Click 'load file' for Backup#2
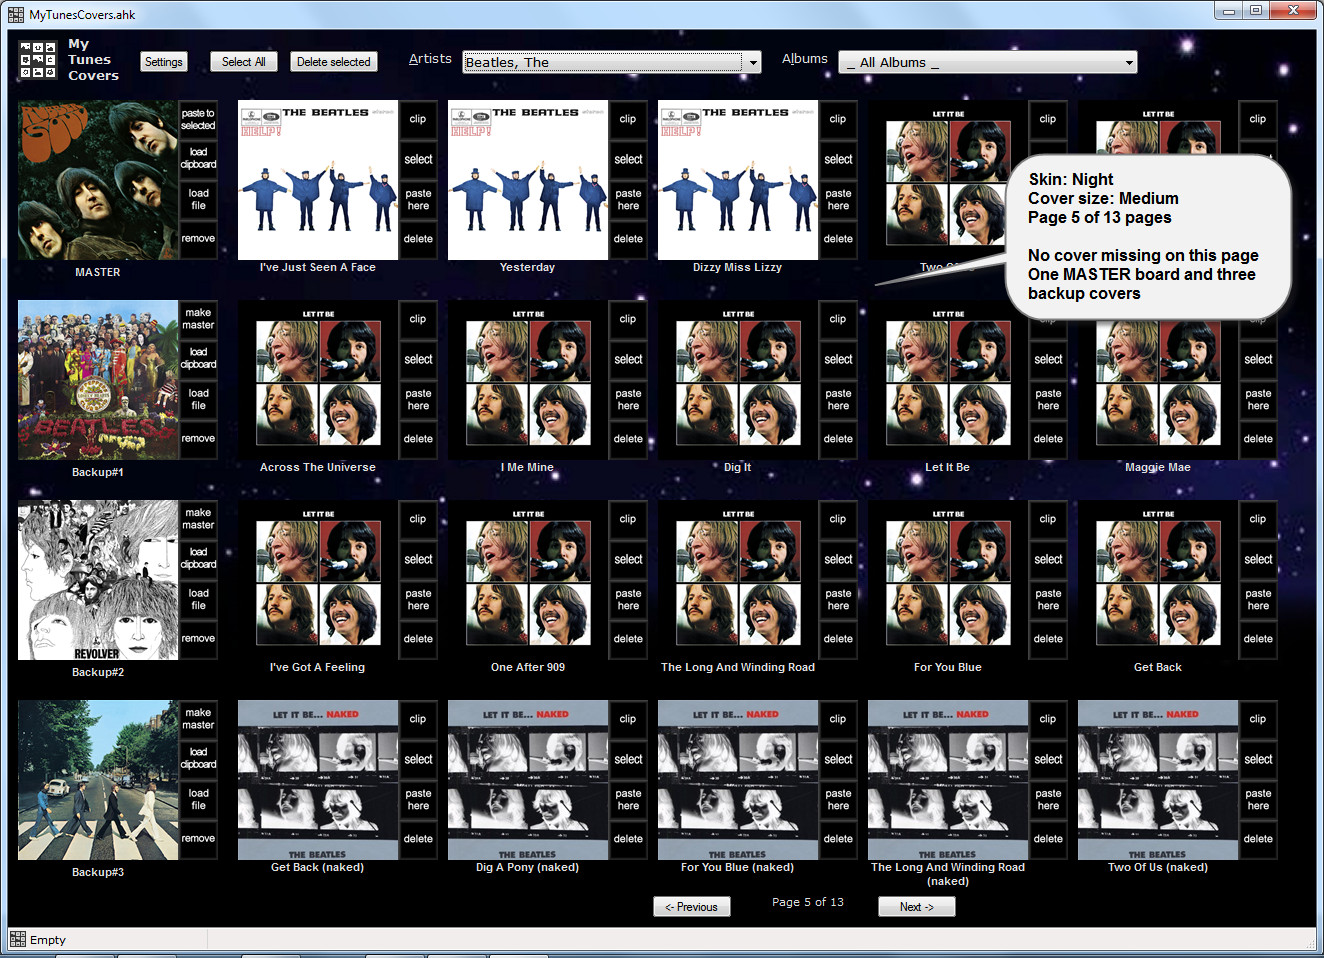Image resolution: width=1324 pixels, height=958 pixels. (198, 599)
